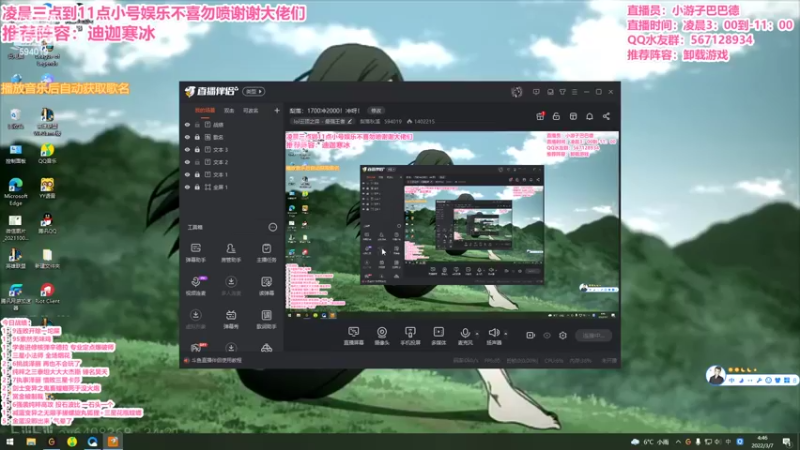Open mode switch pill beside 直播伴侣 logo
The image size is (800, 450).
click(254, 92)
